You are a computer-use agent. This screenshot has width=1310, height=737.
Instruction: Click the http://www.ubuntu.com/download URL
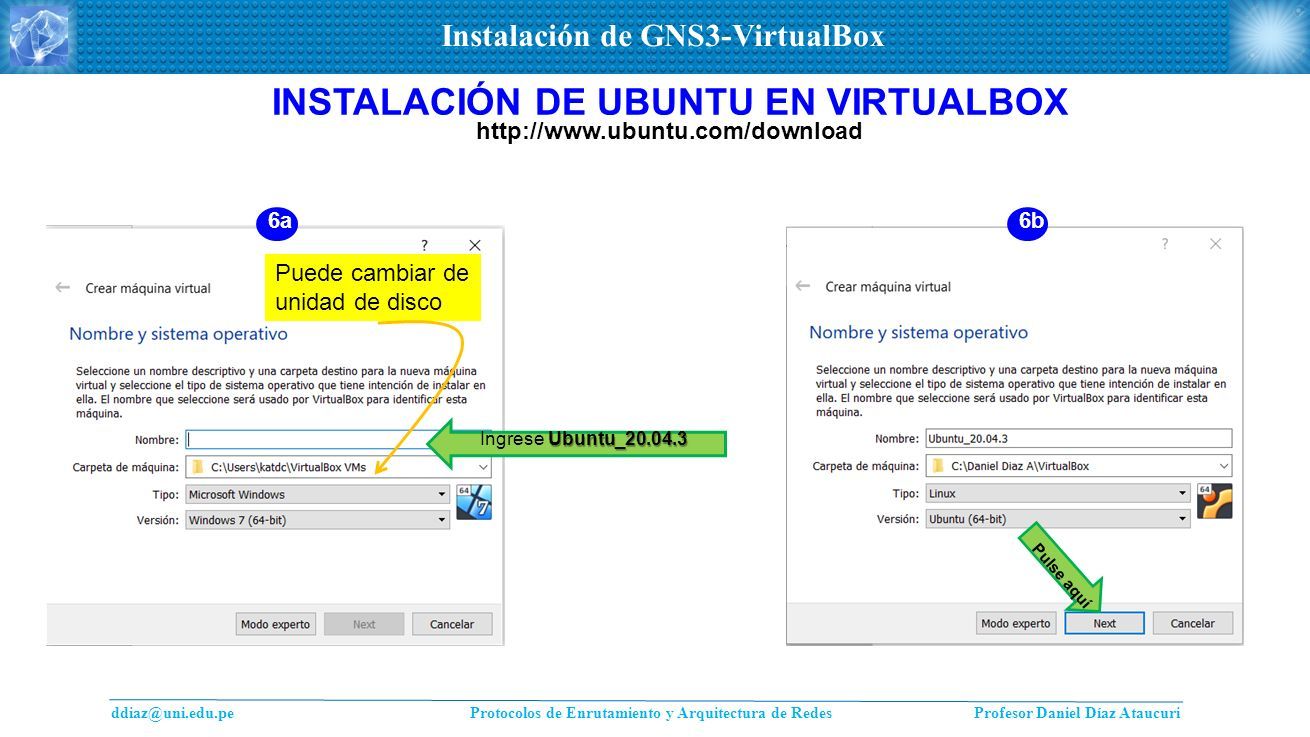[x=669, y=131]
